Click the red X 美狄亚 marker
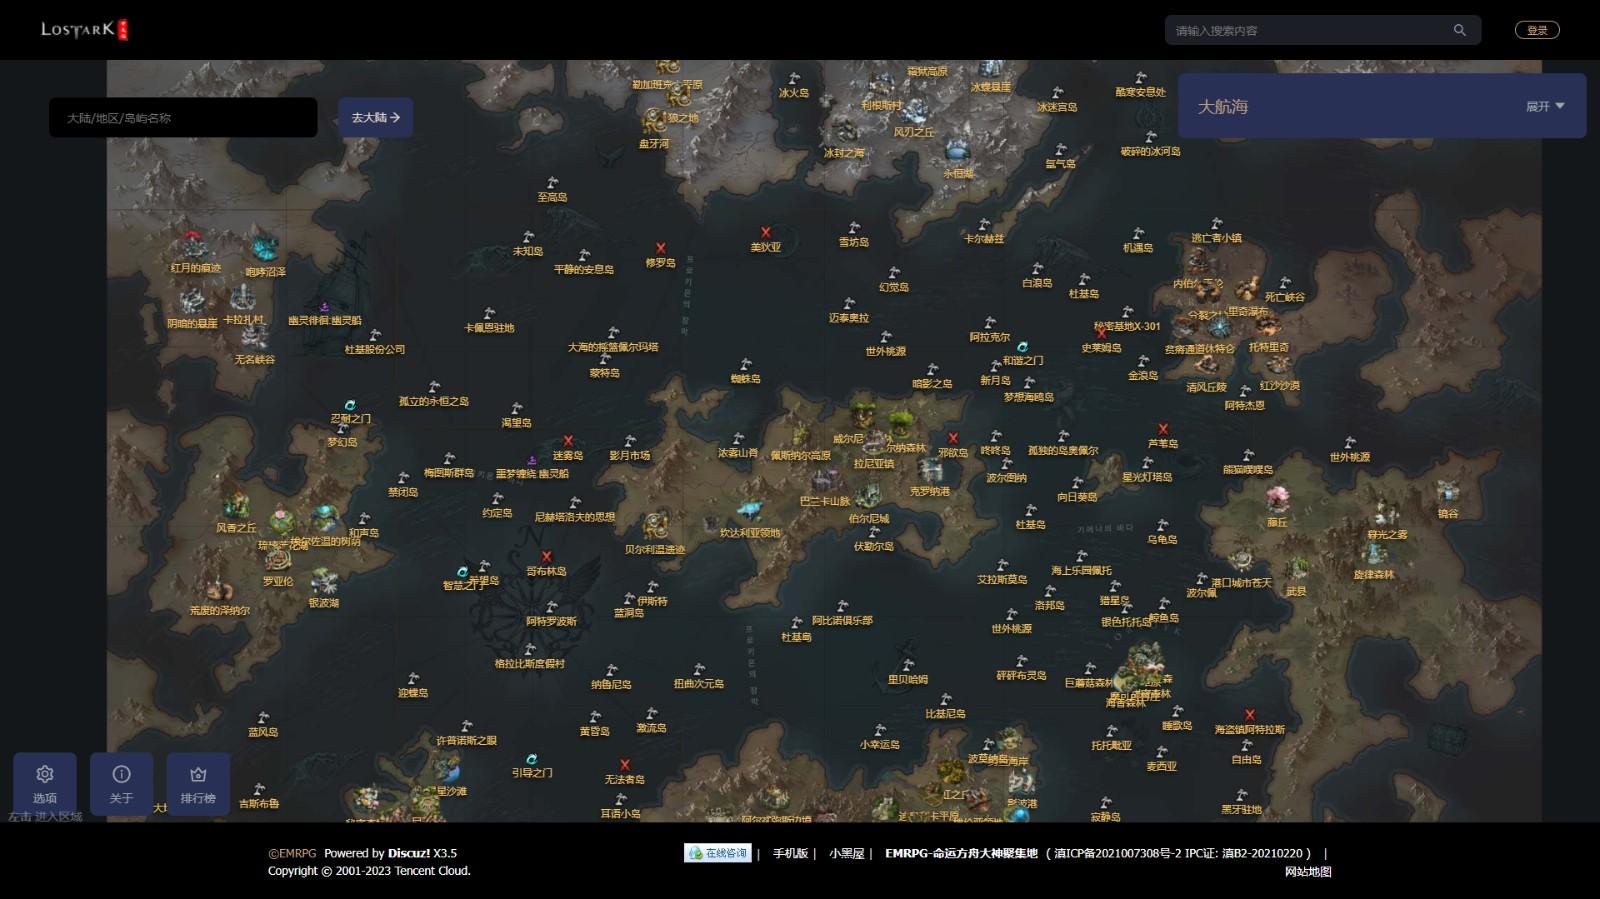This screenshot has width=1600, height=899. coord(766,233)
